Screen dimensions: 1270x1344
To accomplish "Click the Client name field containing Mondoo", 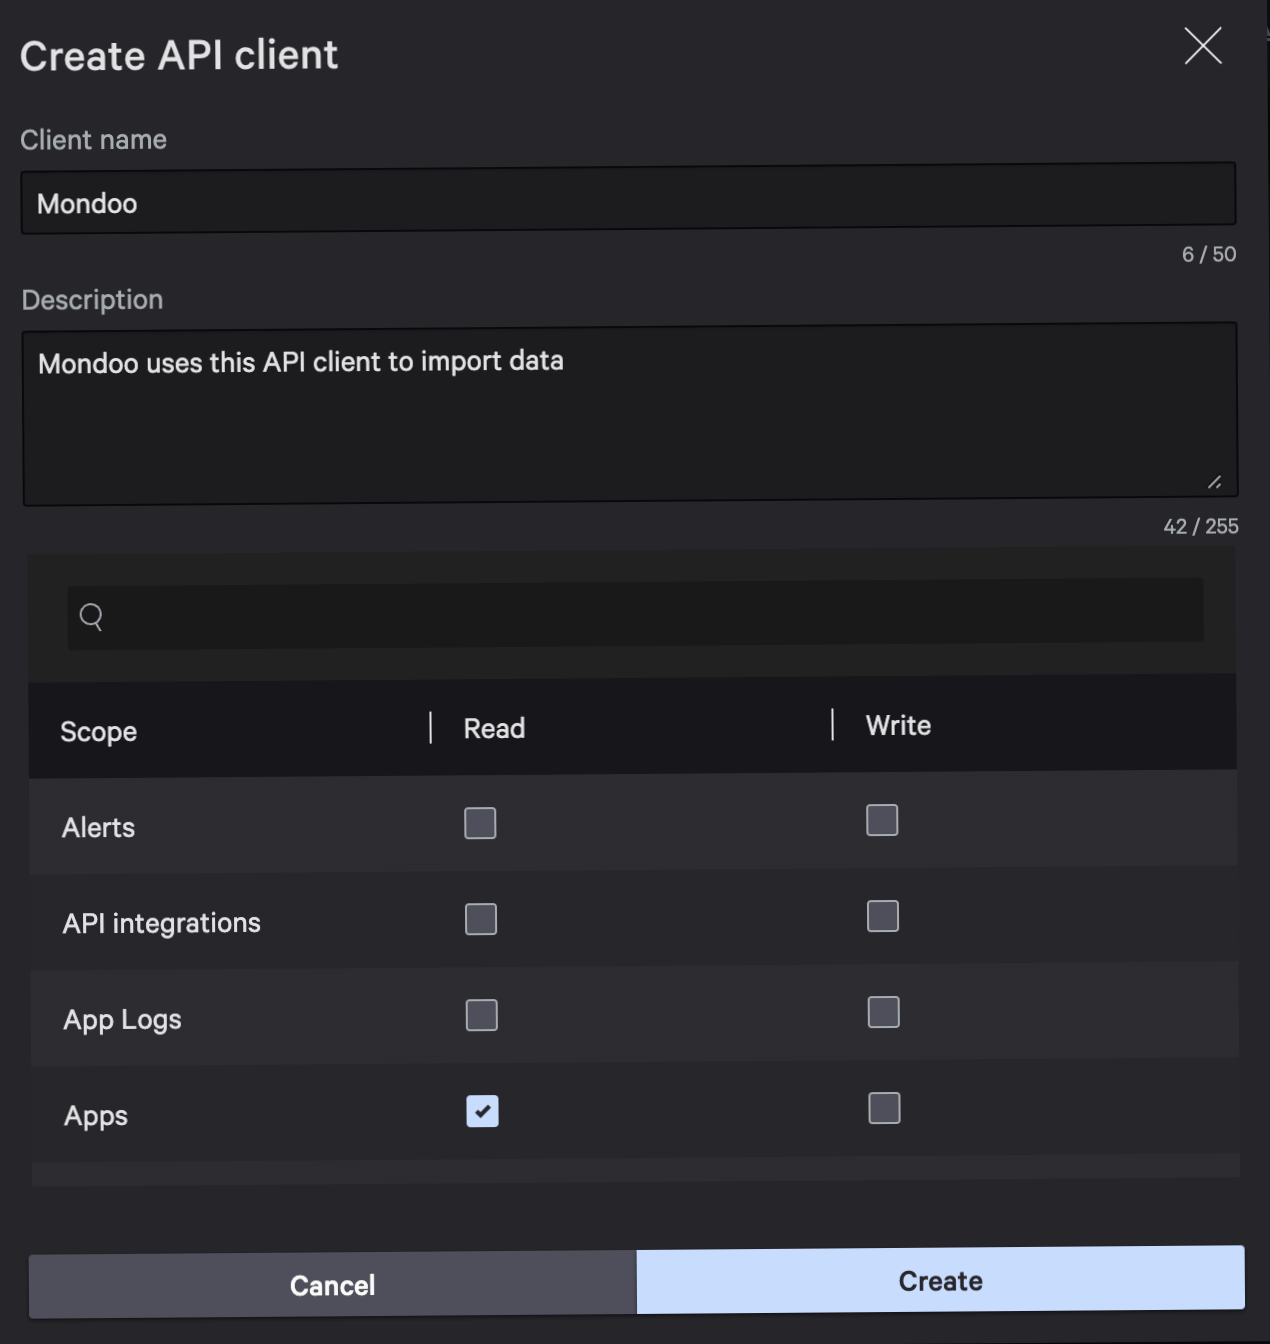I will tap(629, 202).
